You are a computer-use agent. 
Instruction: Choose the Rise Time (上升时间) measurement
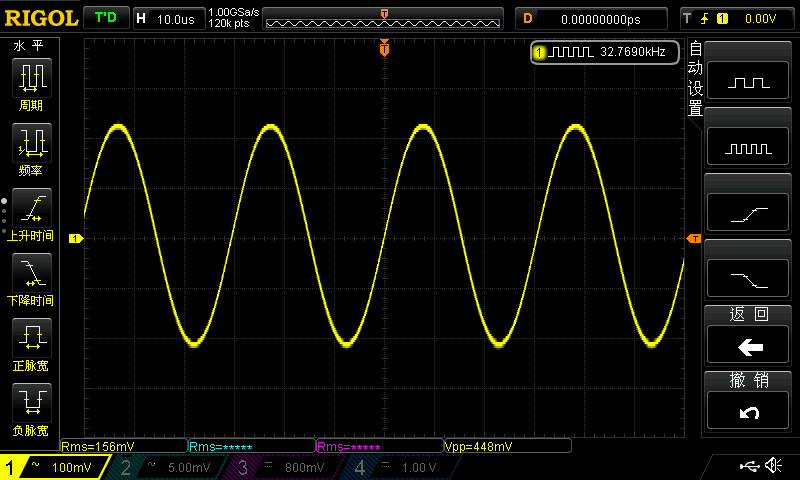pyautogui.click(x=31, y=213)
